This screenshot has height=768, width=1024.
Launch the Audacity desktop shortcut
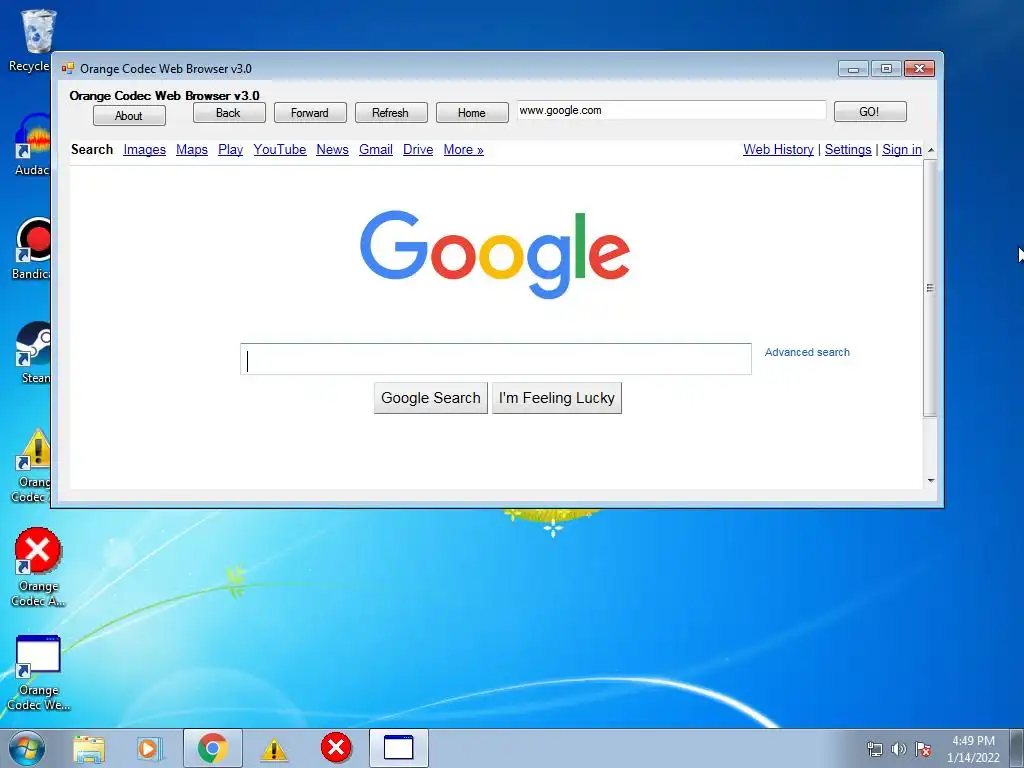(33, 144)
